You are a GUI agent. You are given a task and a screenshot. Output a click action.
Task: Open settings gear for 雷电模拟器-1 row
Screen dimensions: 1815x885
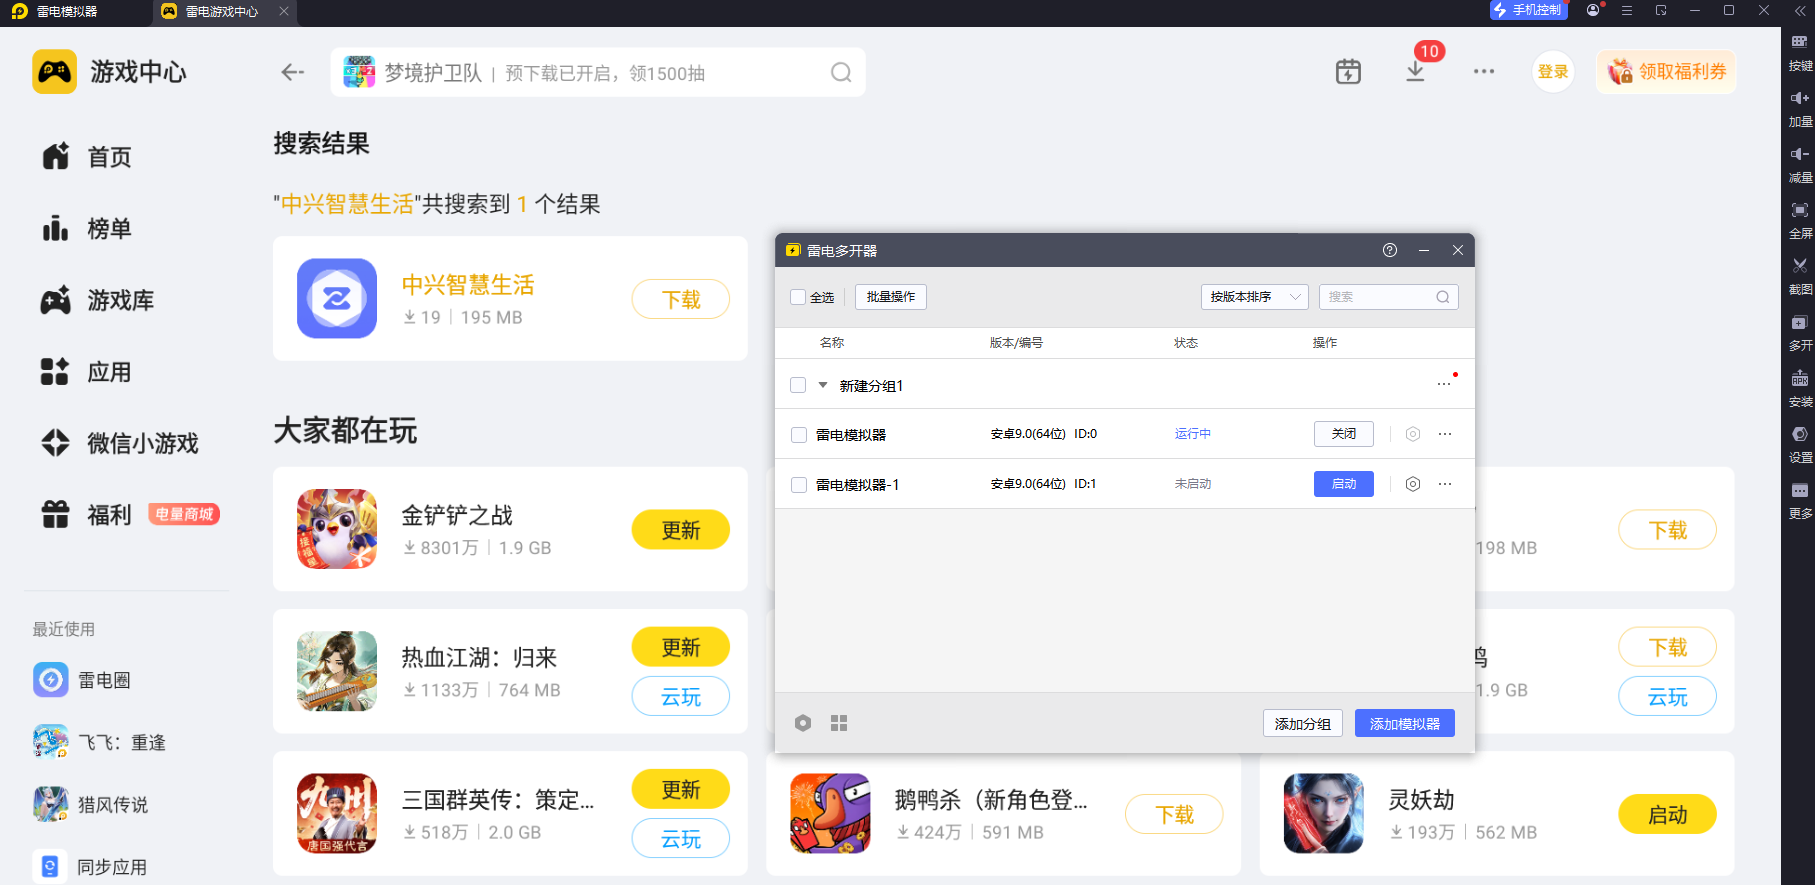(1413, 484)
